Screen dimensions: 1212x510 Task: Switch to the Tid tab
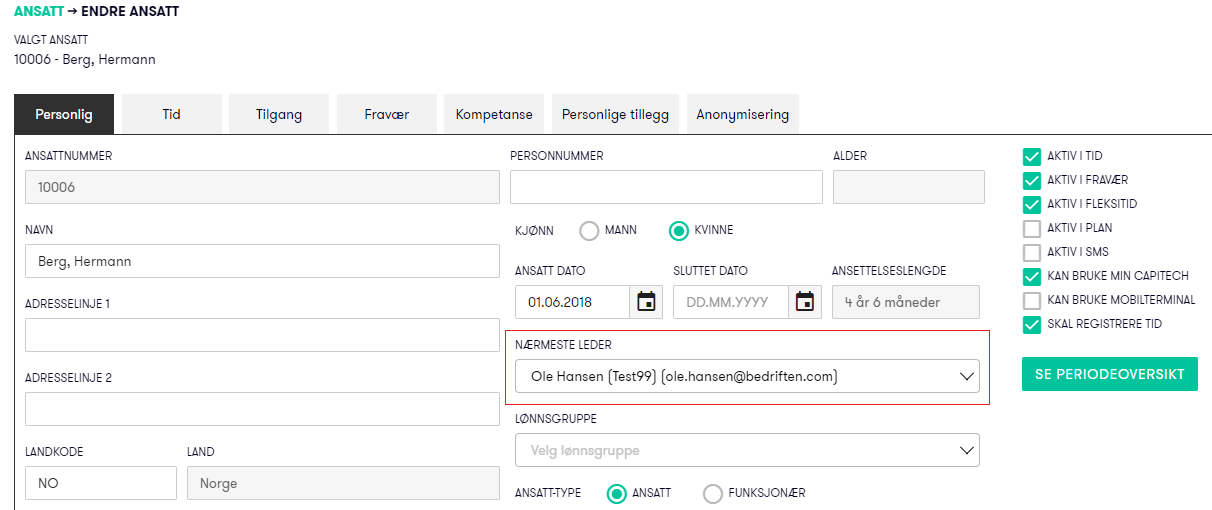tap(171, 114)
